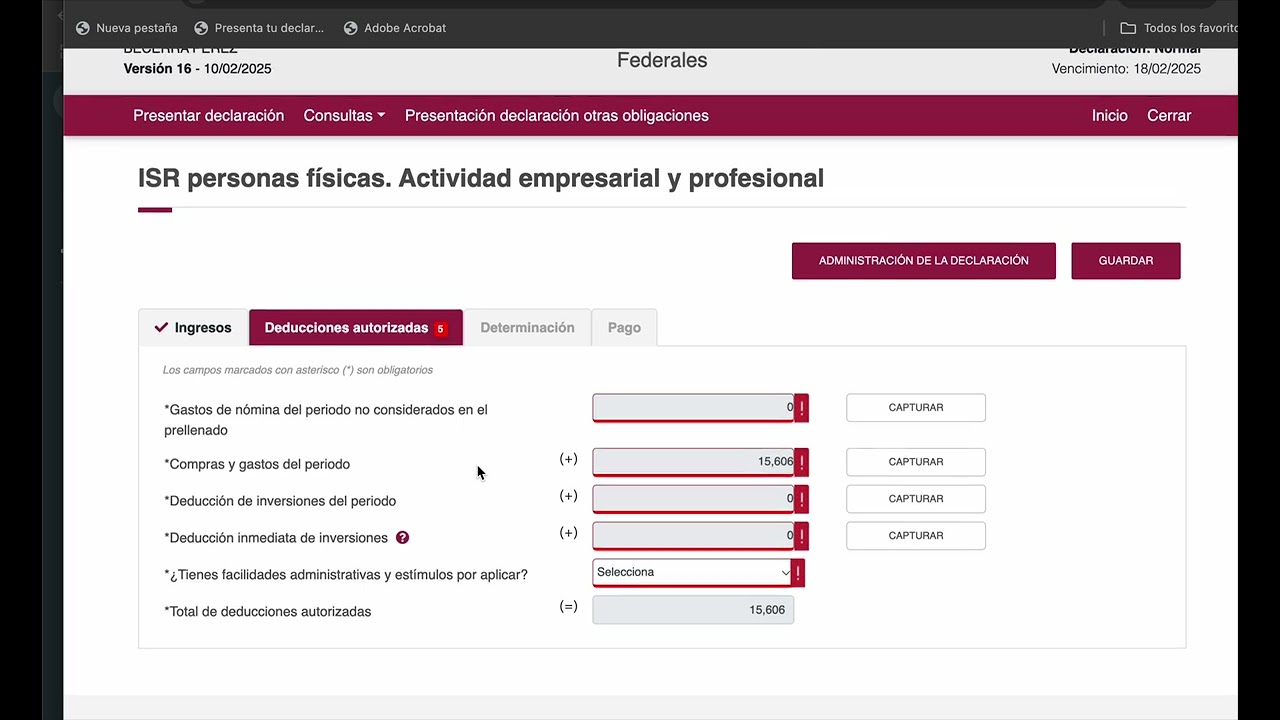Expand the Consultas menu

(344, 116)
